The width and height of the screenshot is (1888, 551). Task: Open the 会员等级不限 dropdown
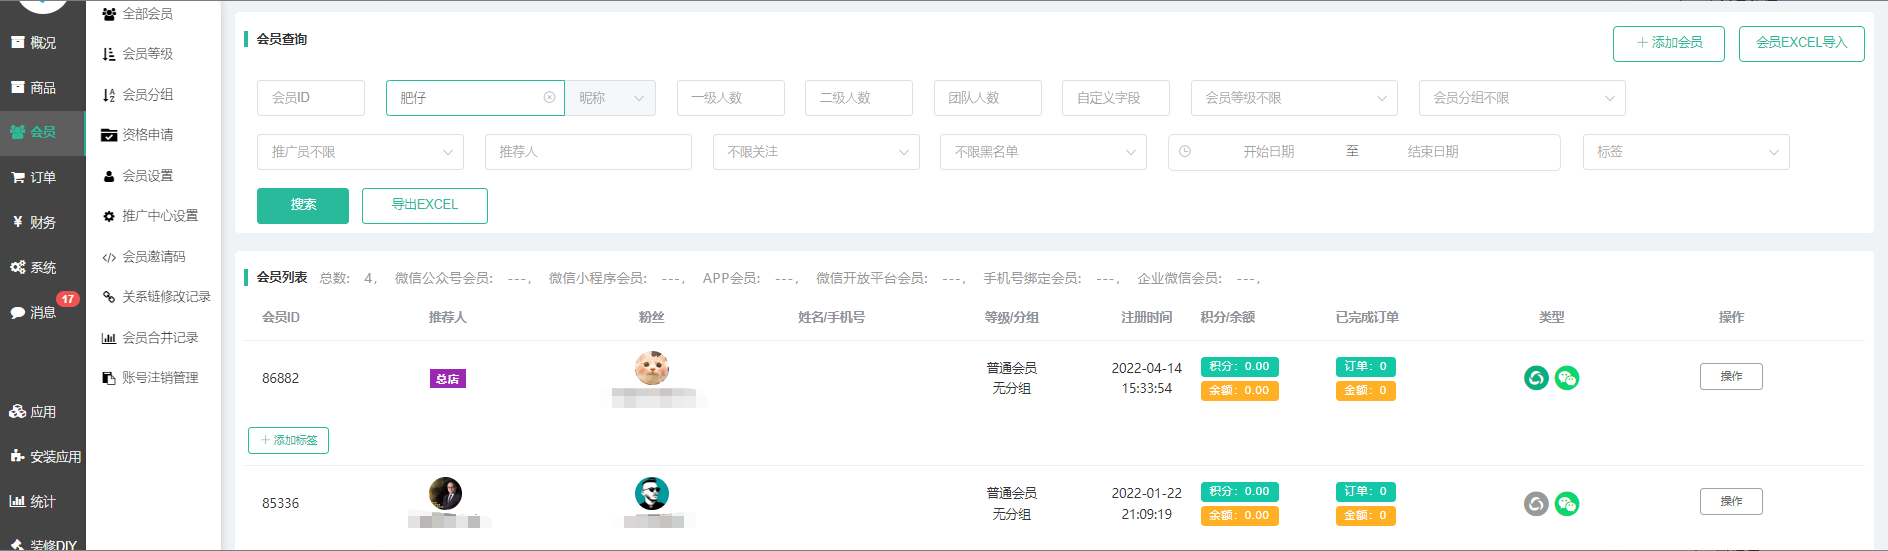click(x=1294, y=98)
